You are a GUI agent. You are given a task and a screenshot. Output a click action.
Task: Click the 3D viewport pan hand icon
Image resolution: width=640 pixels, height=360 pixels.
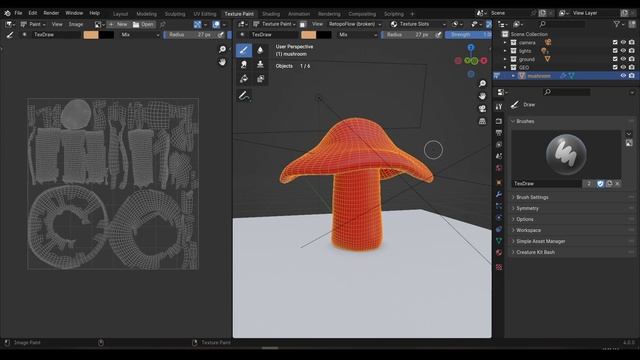(x=482, y=96)
